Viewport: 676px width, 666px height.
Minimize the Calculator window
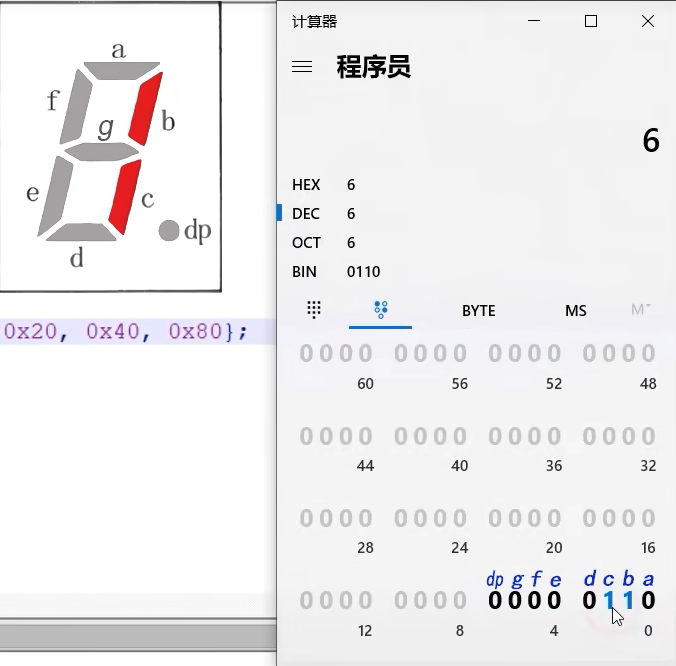click(534, 21)
